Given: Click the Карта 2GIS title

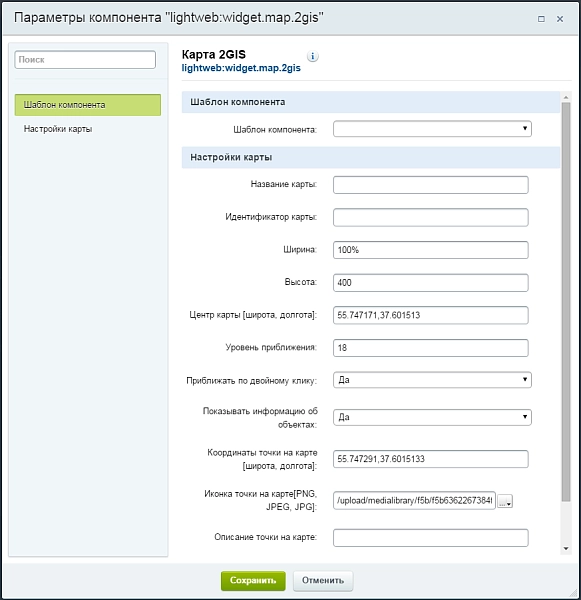Looking at the screenshot, I should [214, 54].
